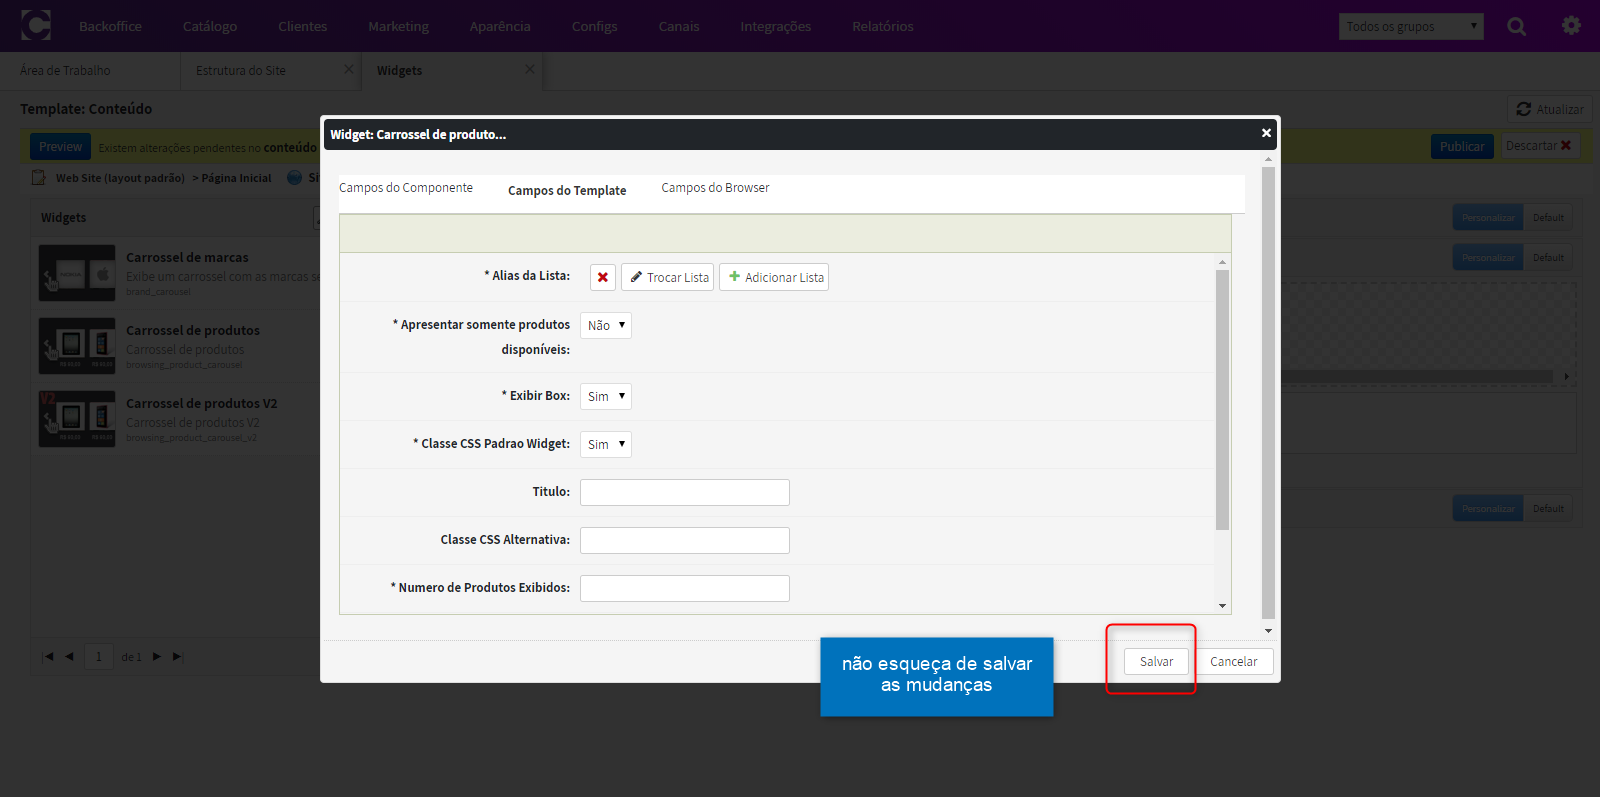Select Carrossel de produtos widget thumbnail
The height and width of the screenshot is (797, 1600).
pyautogui.click(x=77, y=346)
